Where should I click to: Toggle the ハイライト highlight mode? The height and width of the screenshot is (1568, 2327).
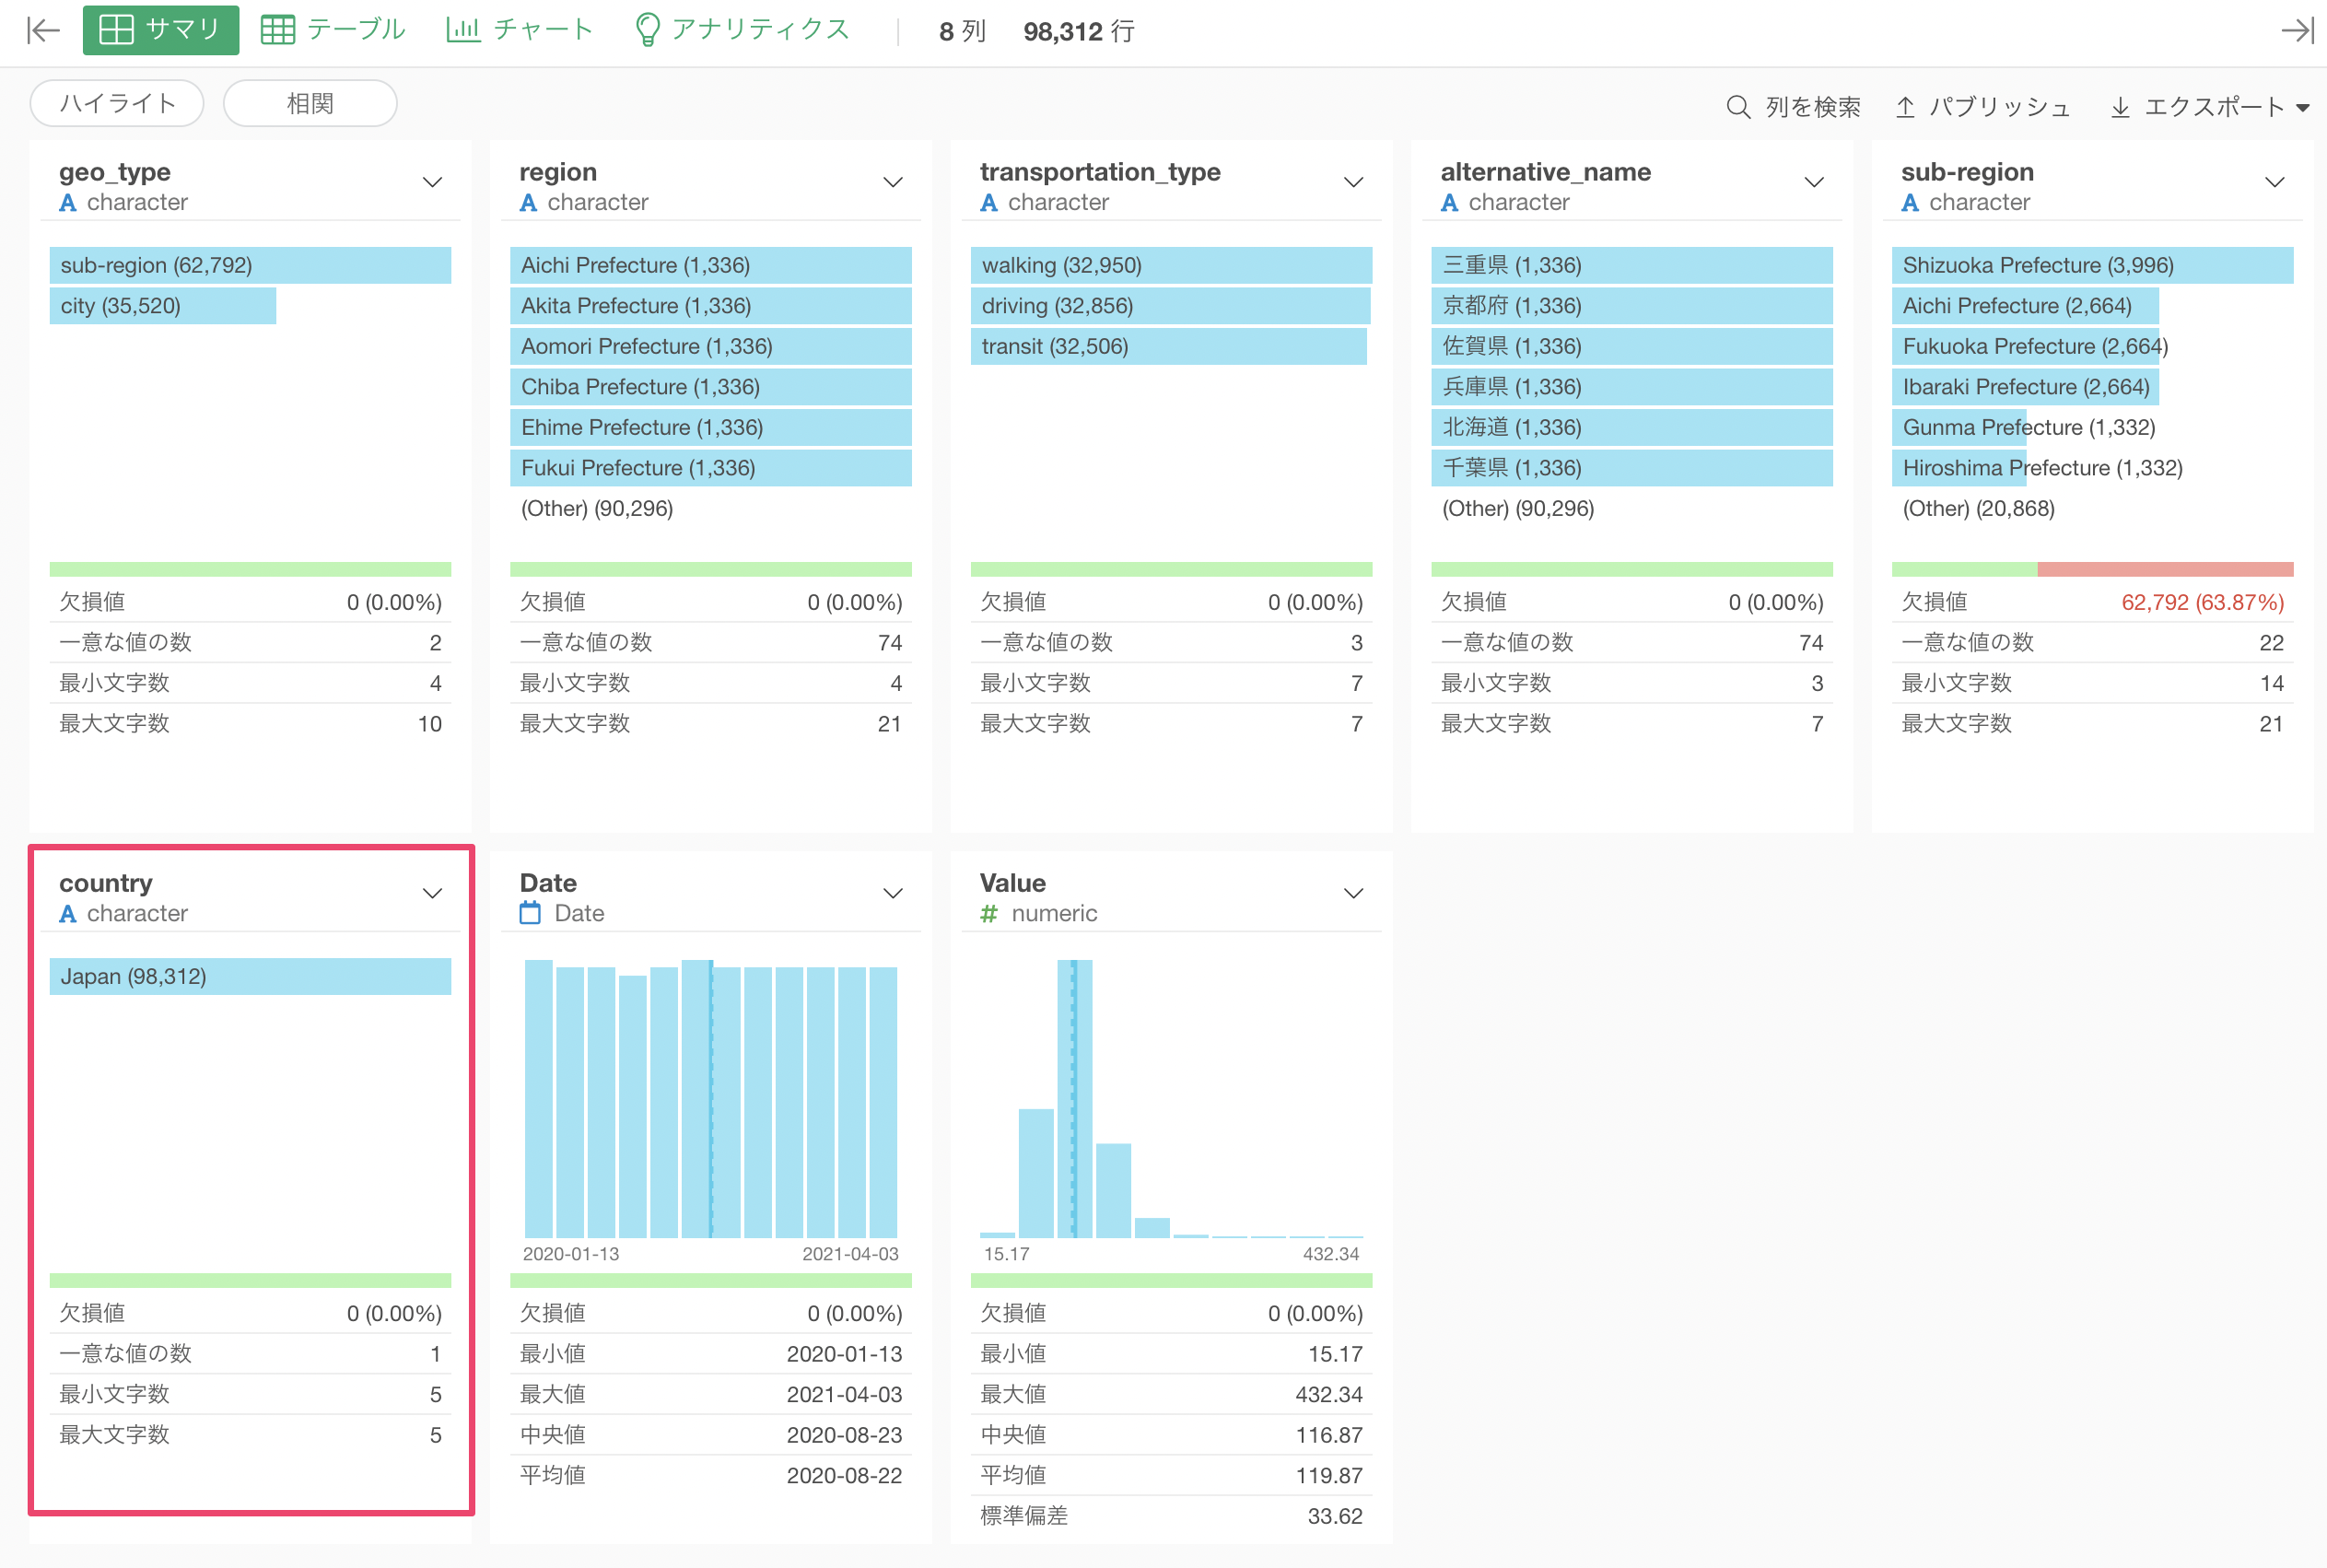(117, 104)
